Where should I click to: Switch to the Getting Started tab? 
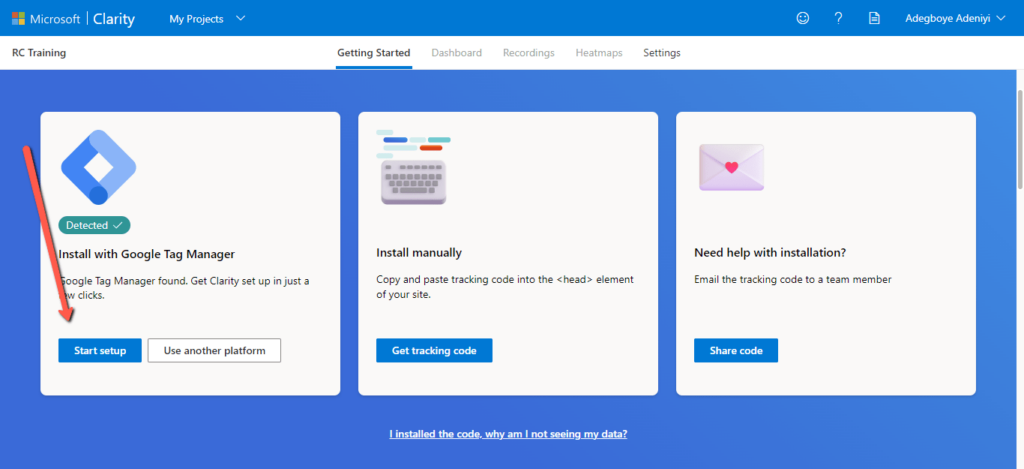(x=374, y=53)
